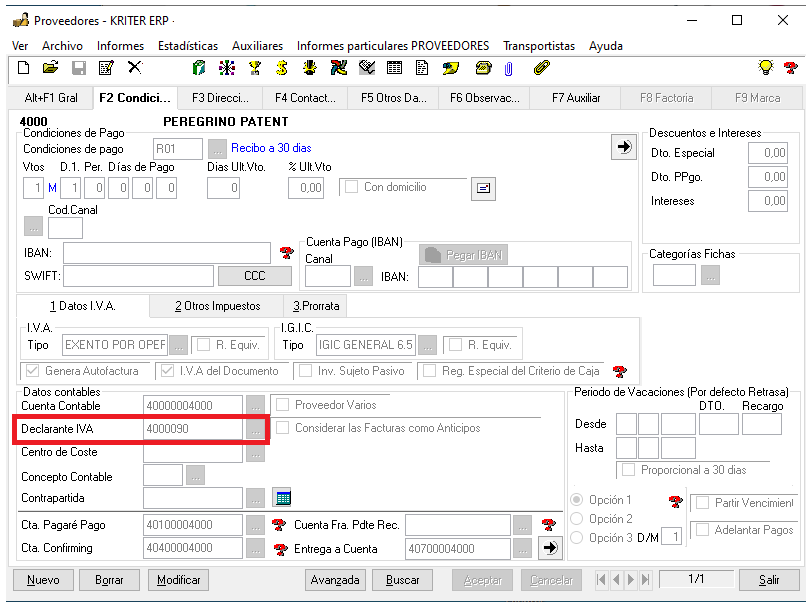Open lookup for I.V.A. Tipo field

point(178,345)
